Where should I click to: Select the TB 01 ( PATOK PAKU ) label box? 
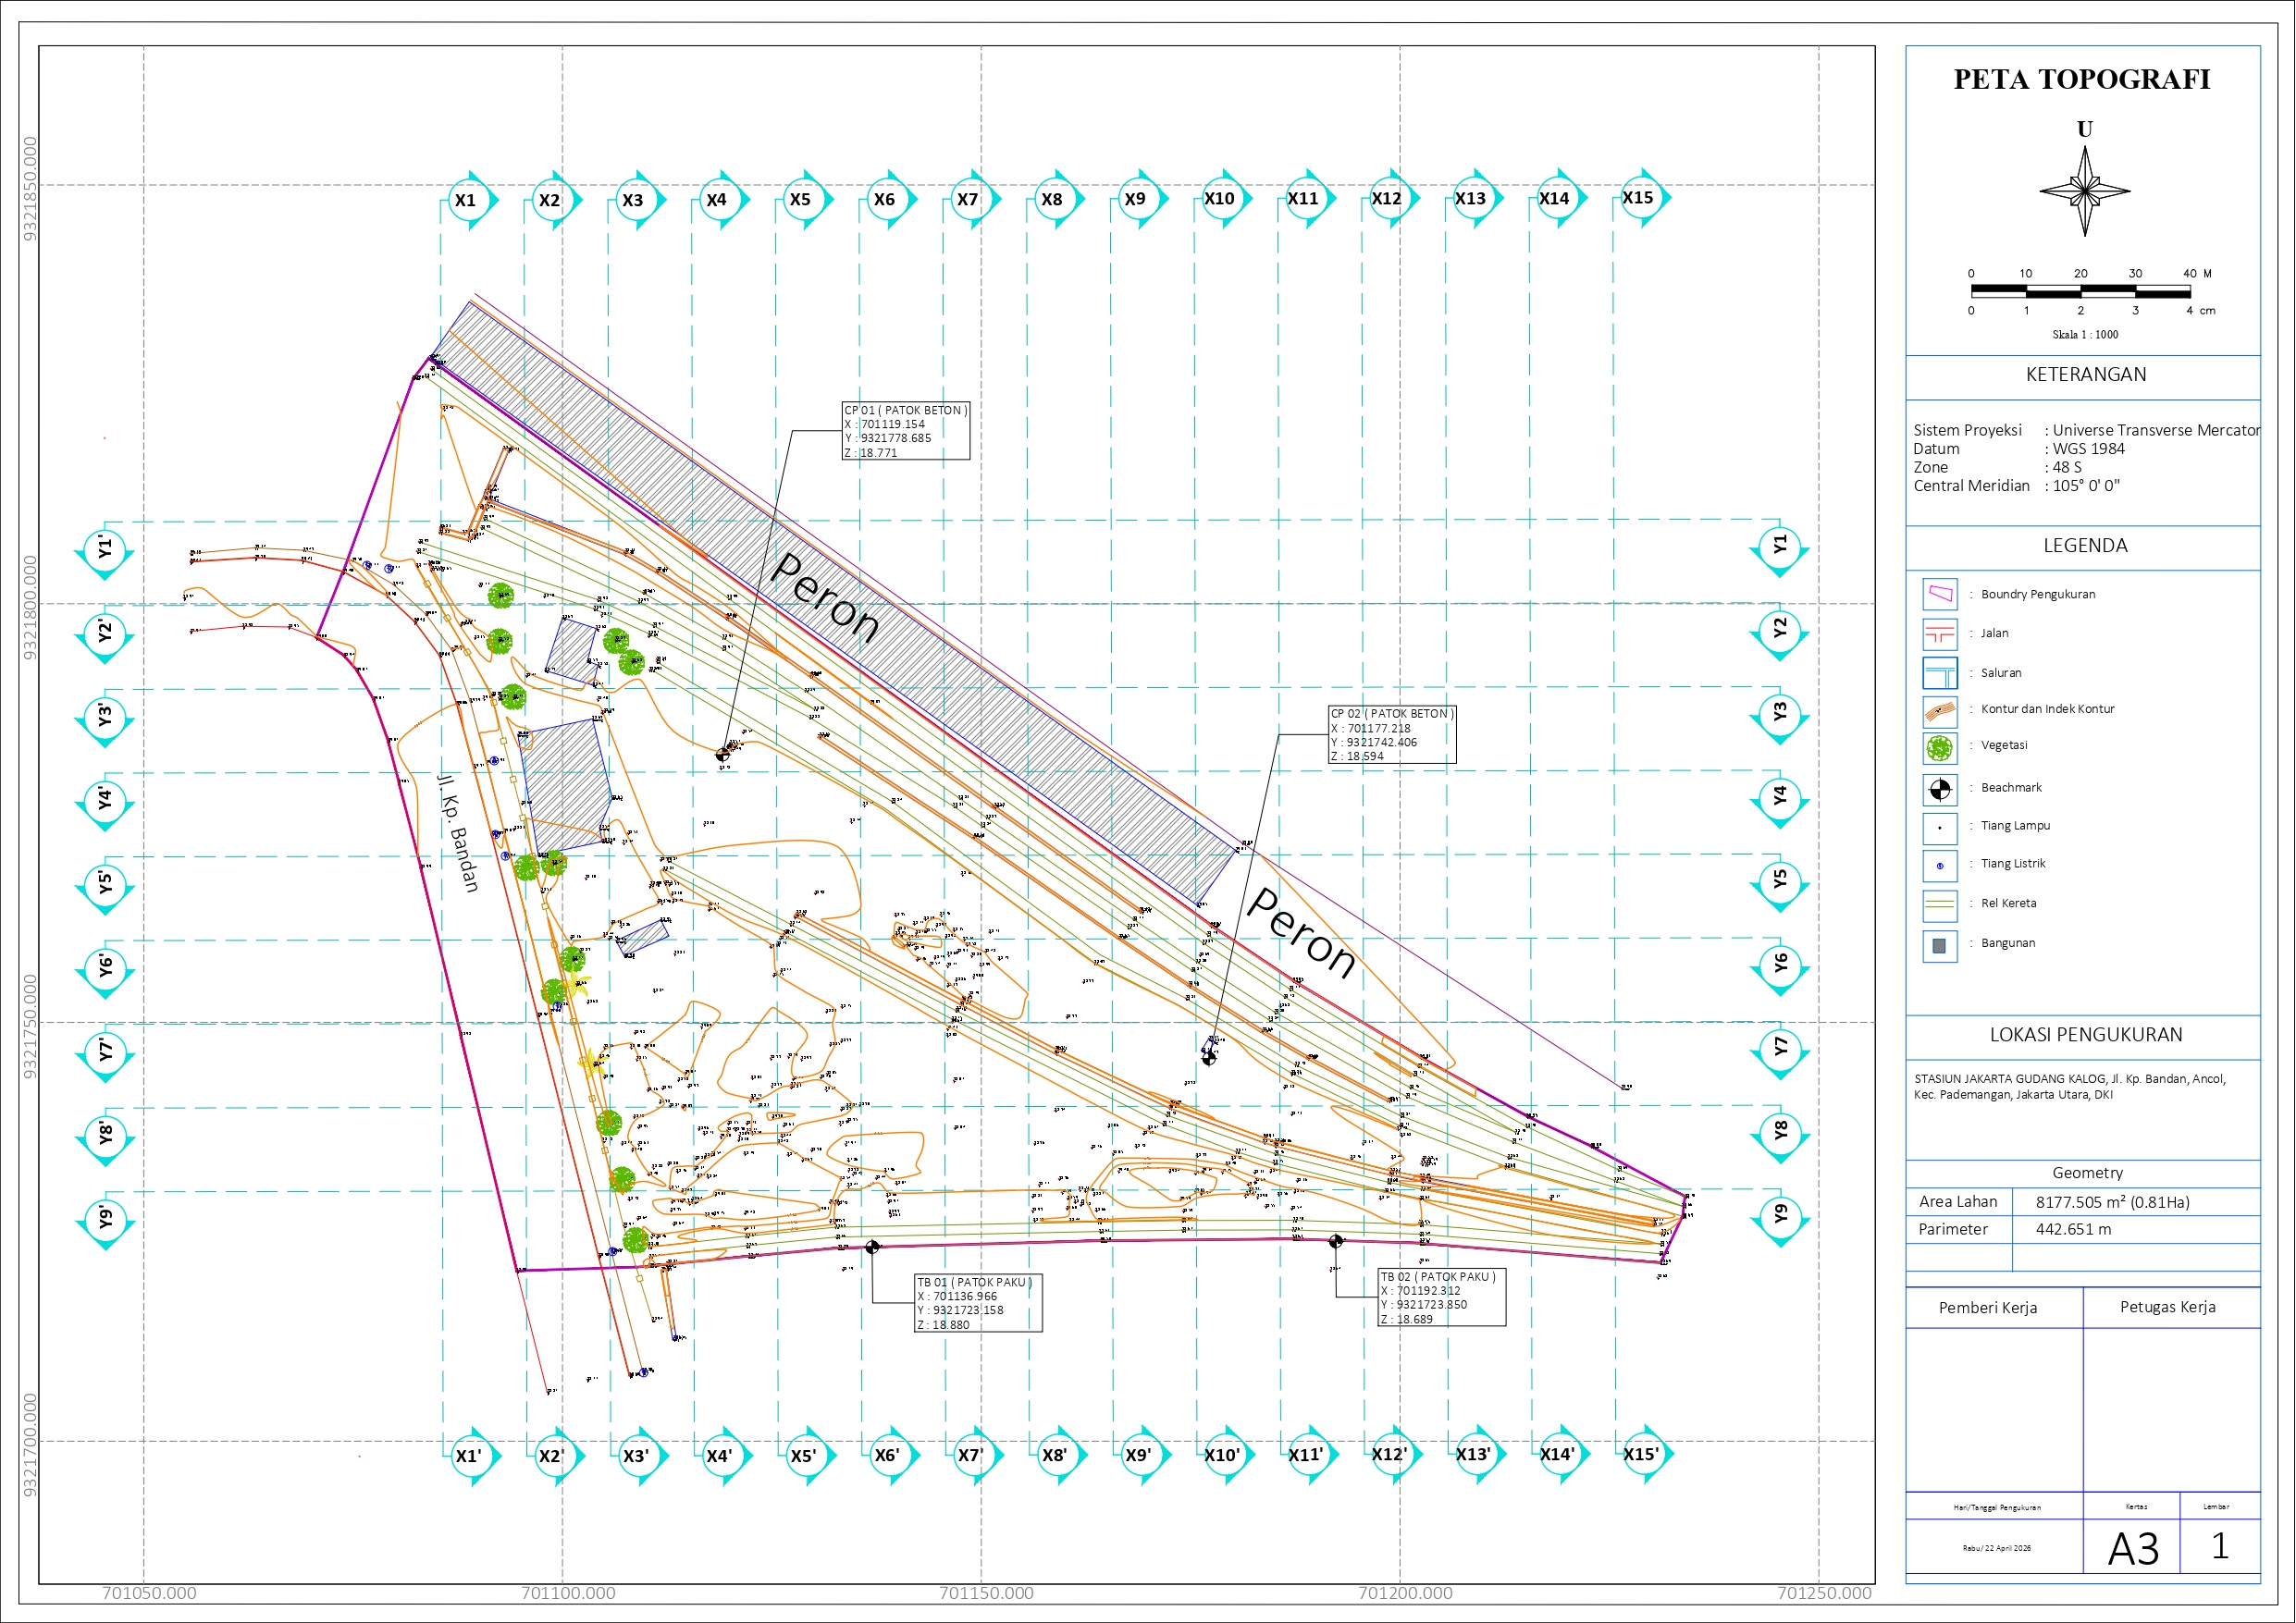[x=979, y=1303]
